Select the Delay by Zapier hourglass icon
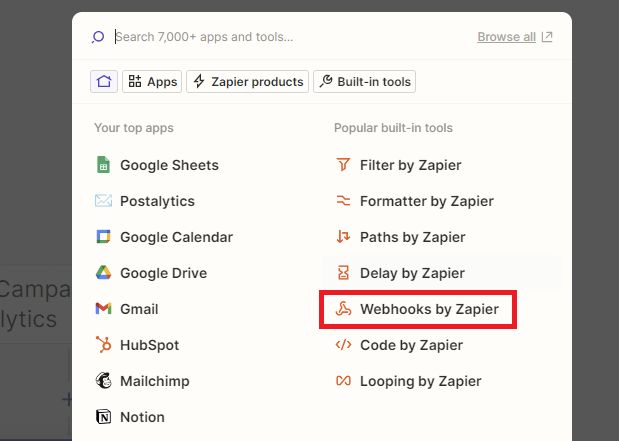 pos(343,272)
